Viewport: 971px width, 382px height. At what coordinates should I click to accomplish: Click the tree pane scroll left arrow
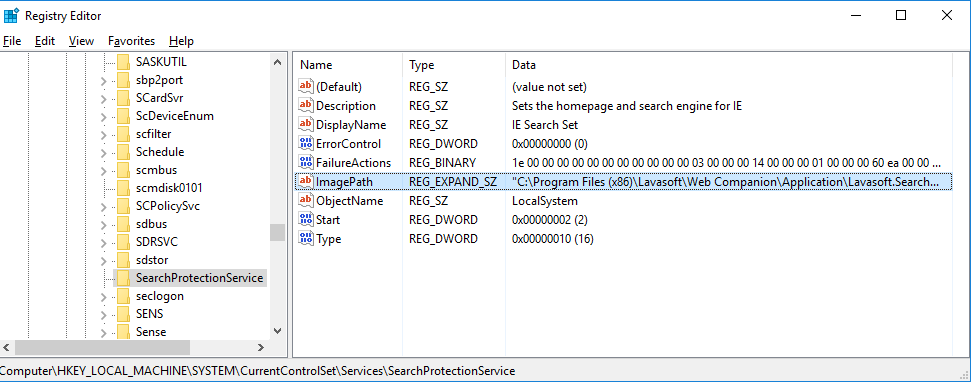(7, 347)
